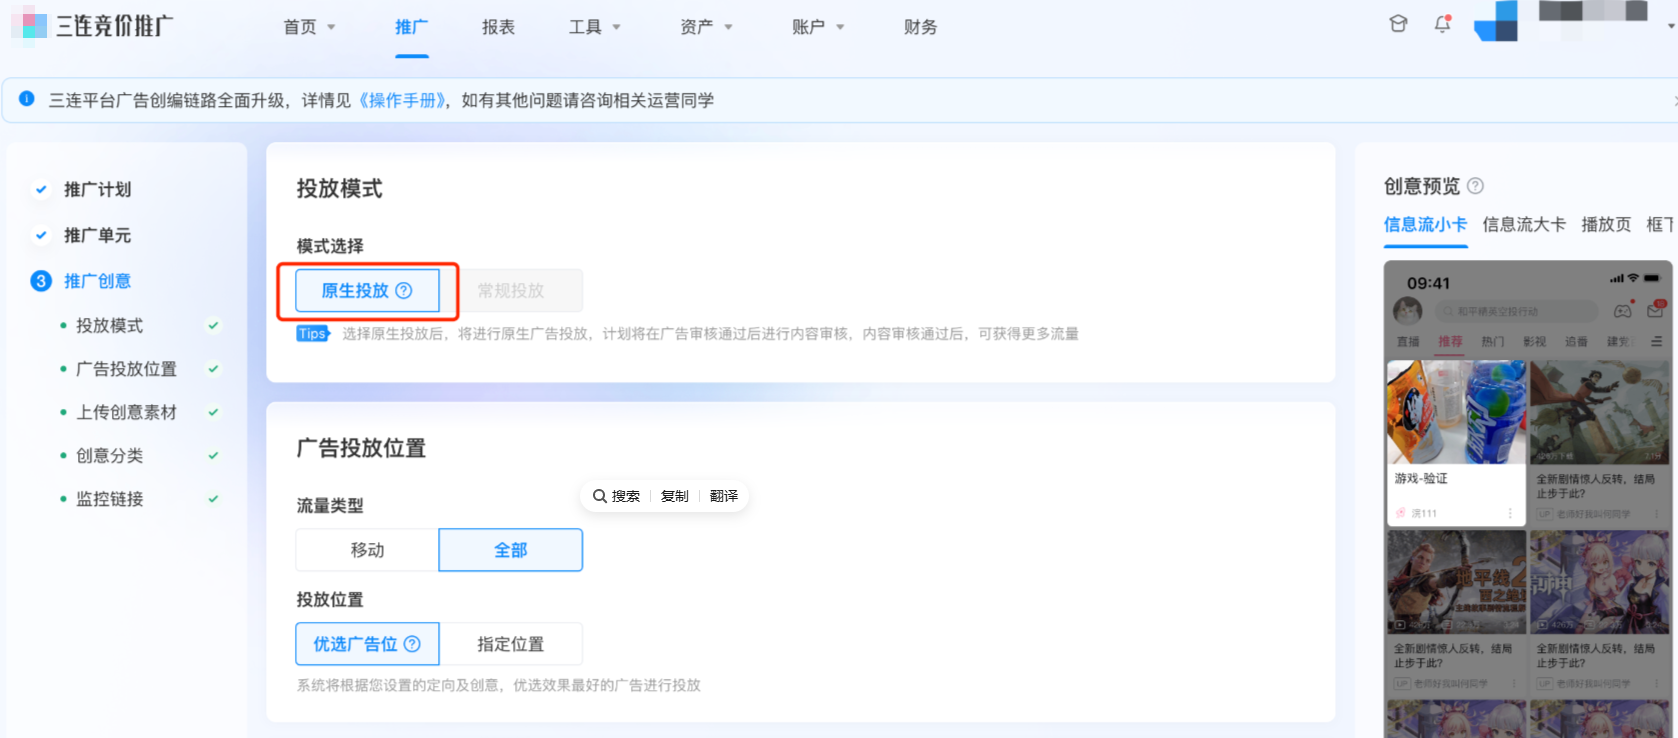Click the help icon in 原生投放 button

coord(404,291)
